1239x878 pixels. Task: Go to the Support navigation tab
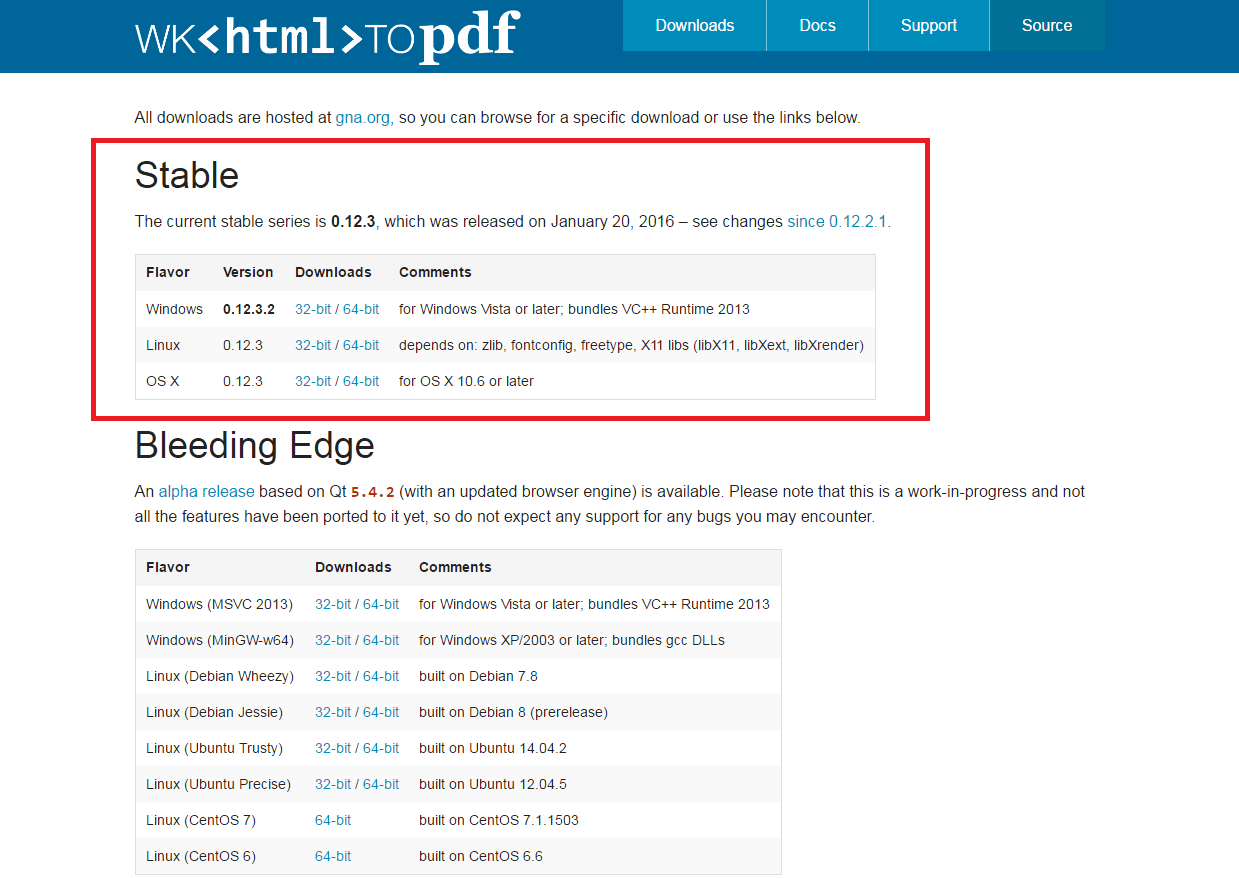pyautogui.click(x=928, y=26)
